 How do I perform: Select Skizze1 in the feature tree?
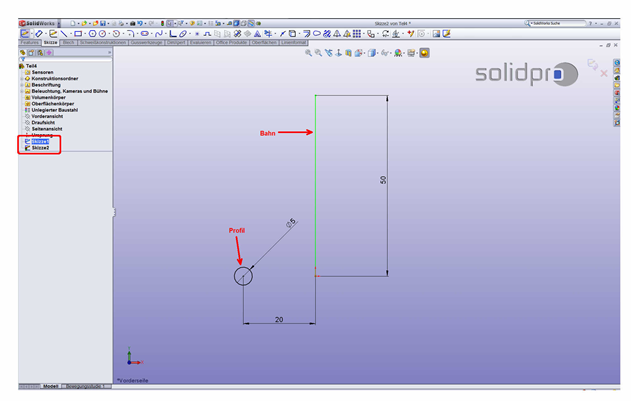click(x=40, y=141)
